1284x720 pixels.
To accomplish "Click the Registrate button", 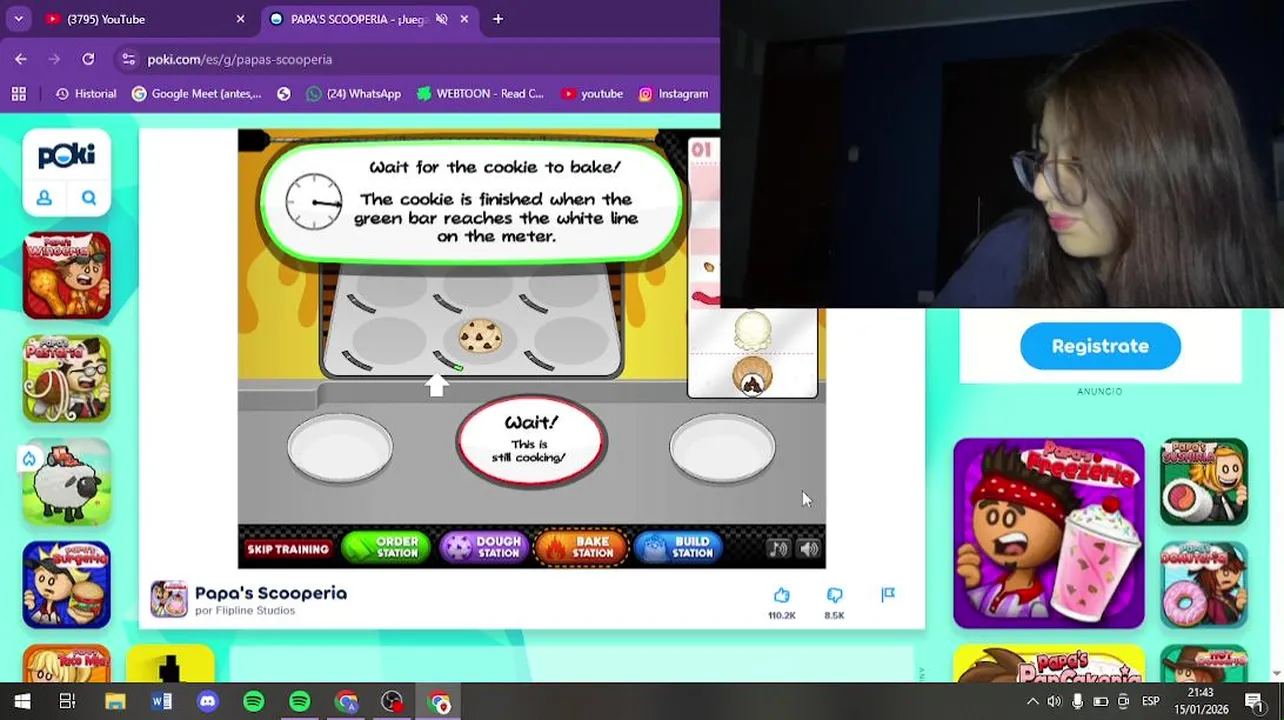I will pyautogui.click(x=1100, y=346).
